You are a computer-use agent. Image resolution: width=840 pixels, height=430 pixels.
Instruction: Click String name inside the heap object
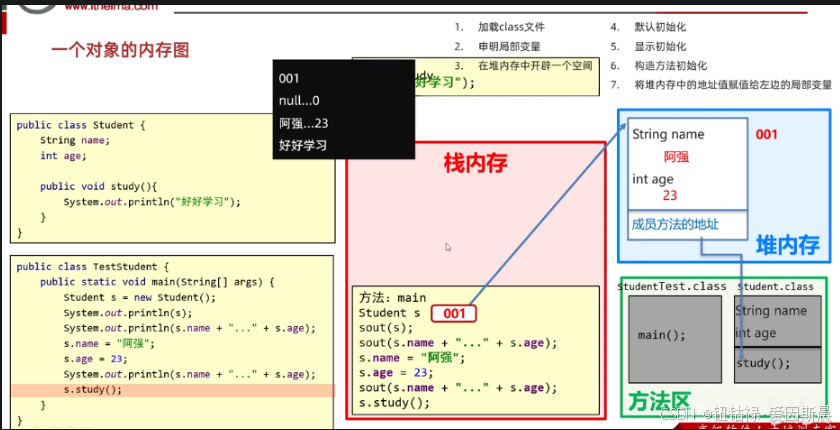tap(668, 134)
